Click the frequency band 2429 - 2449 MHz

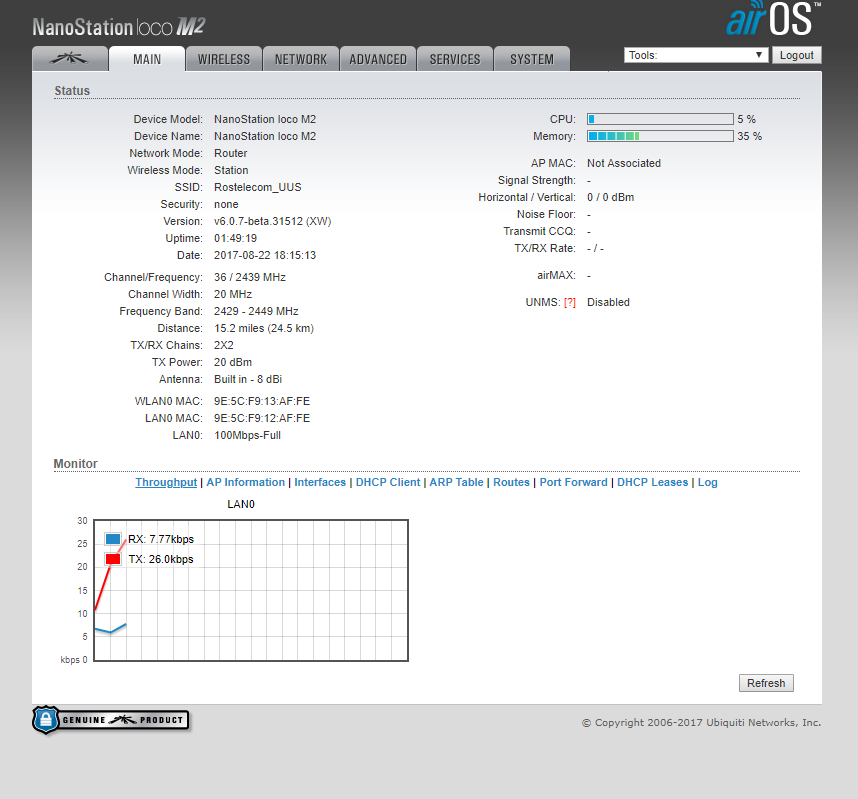coord(256,311)
